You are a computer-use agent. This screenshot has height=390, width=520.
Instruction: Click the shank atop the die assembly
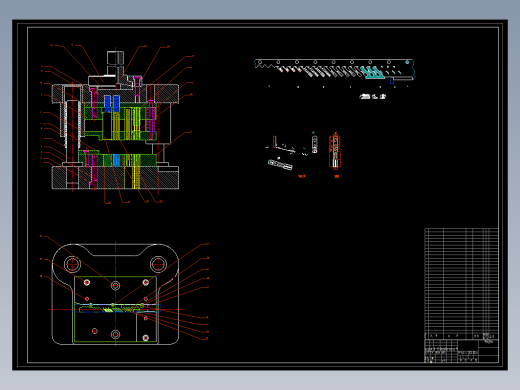116,63
